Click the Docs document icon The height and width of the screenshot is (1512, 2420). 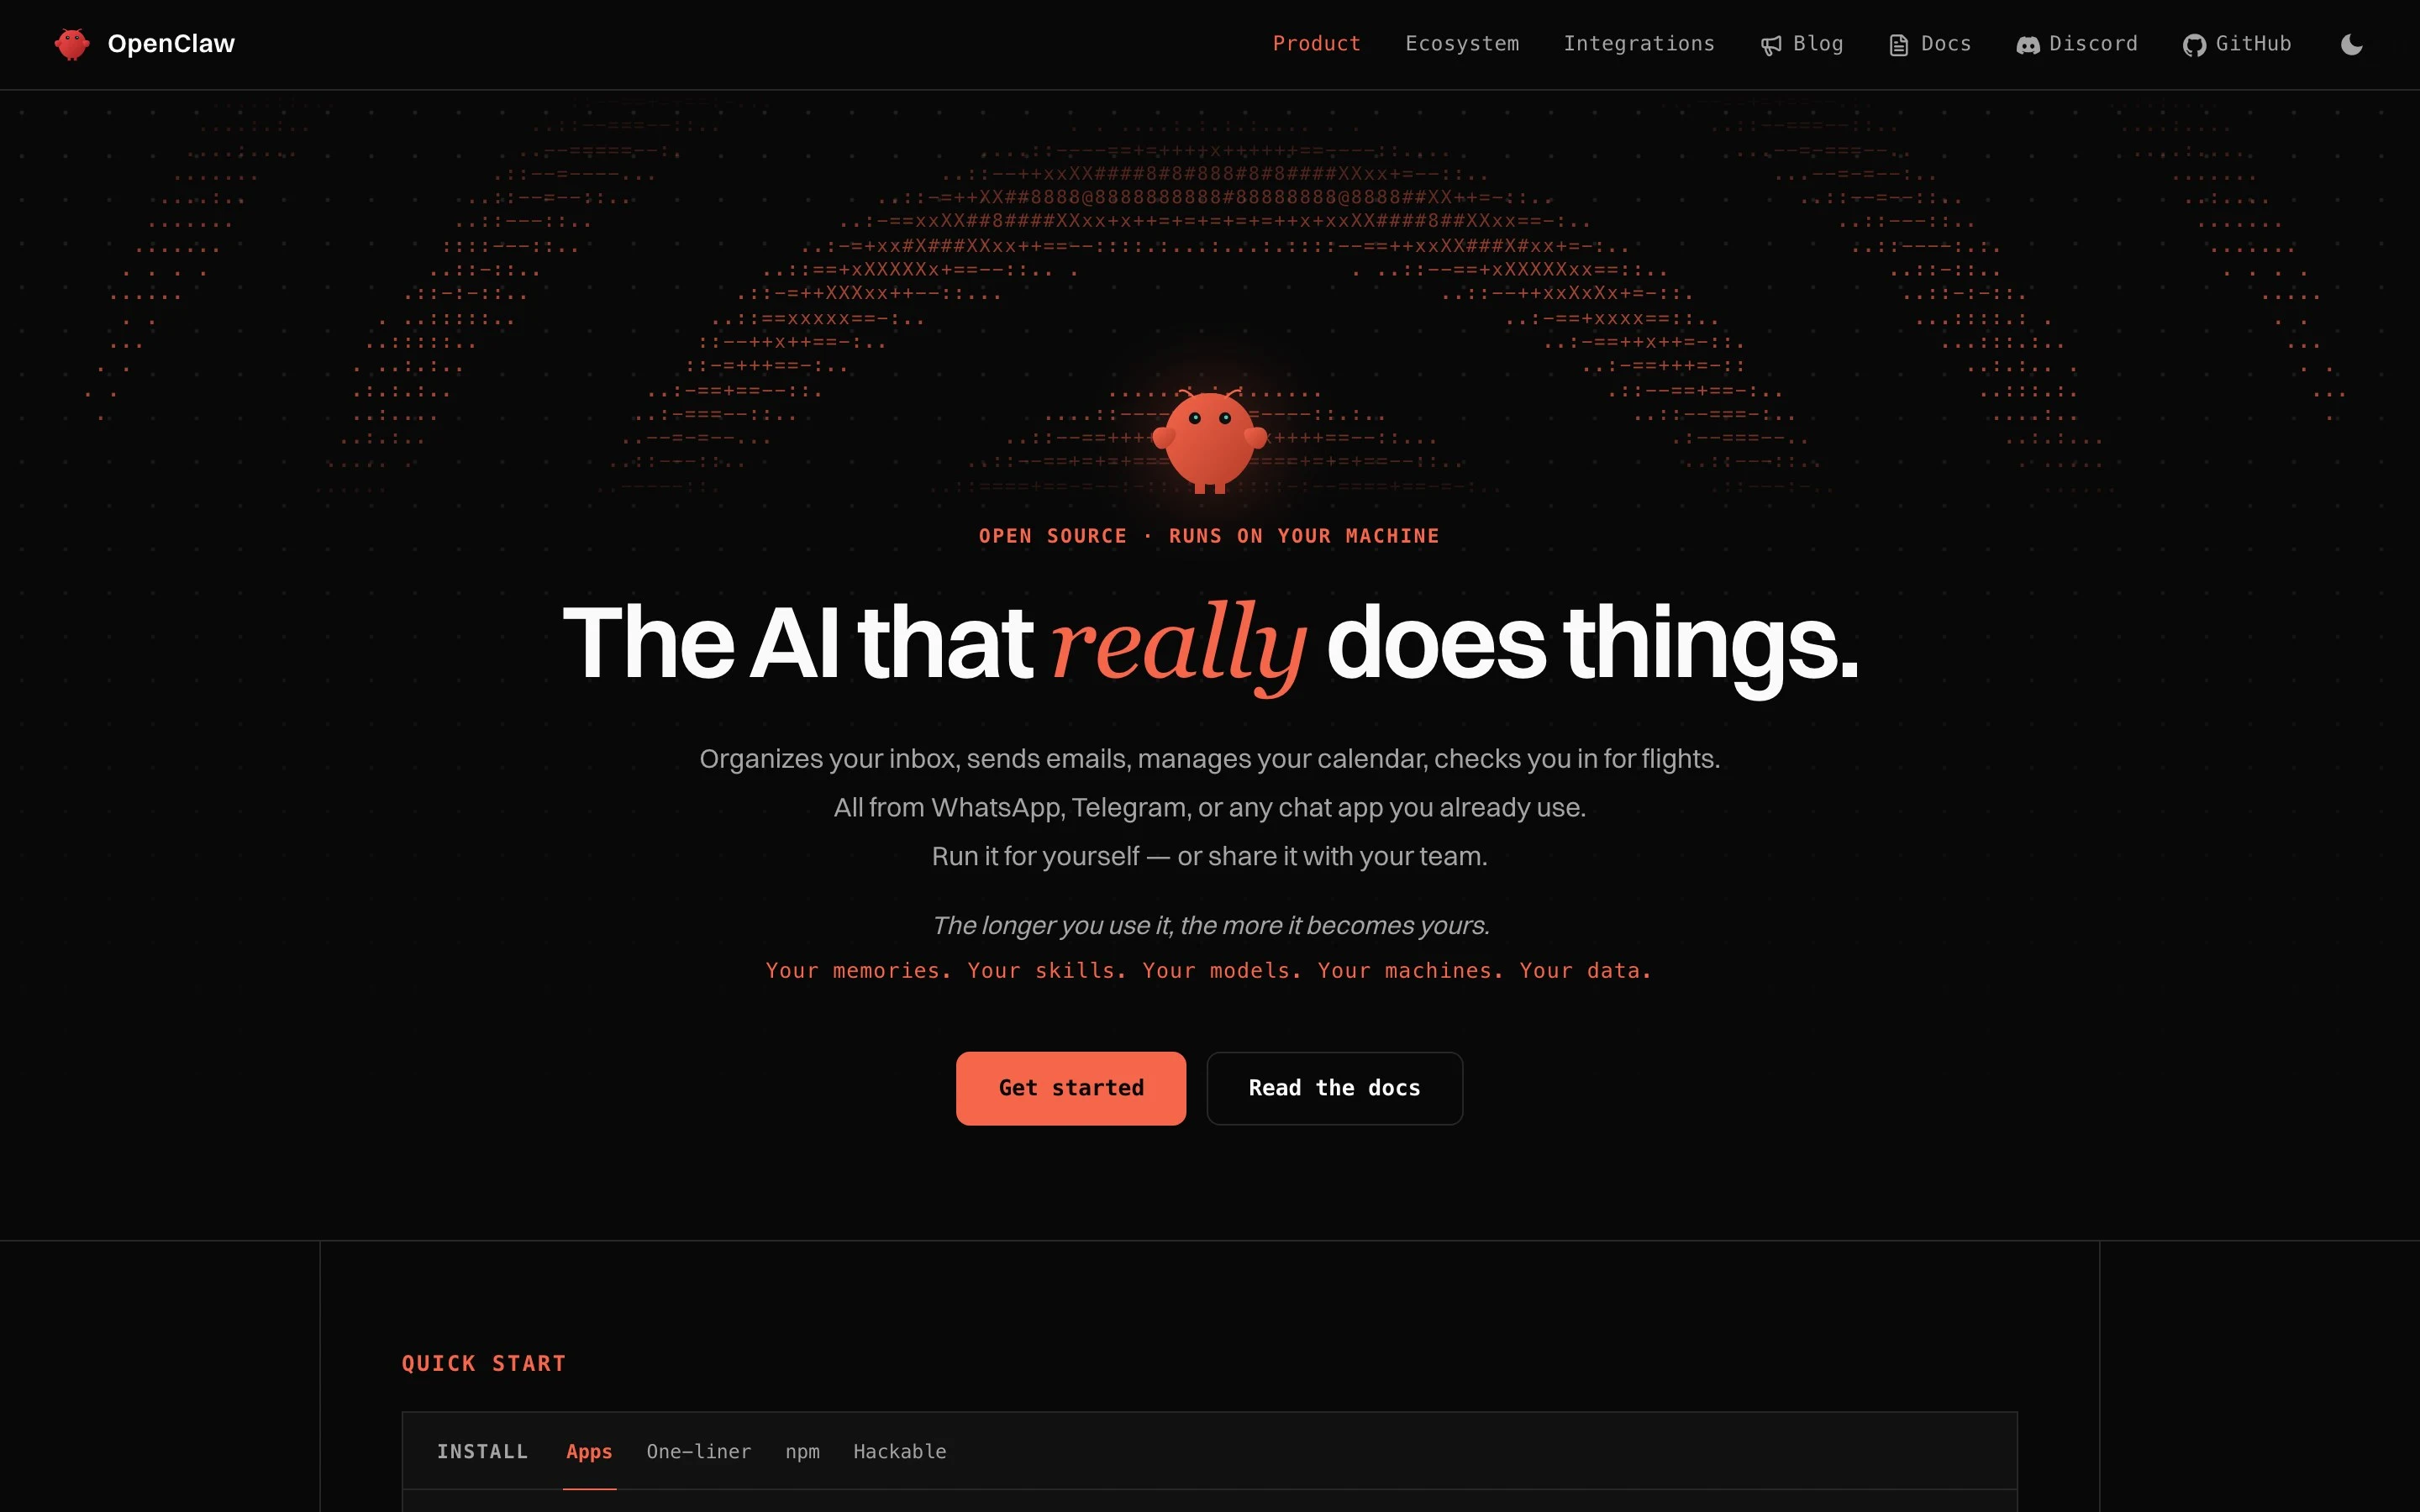1898,45
